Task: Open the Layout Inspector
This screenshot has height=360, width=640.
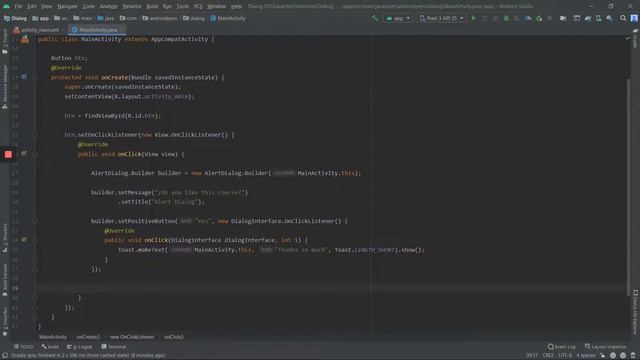Action: click(605, 347)
